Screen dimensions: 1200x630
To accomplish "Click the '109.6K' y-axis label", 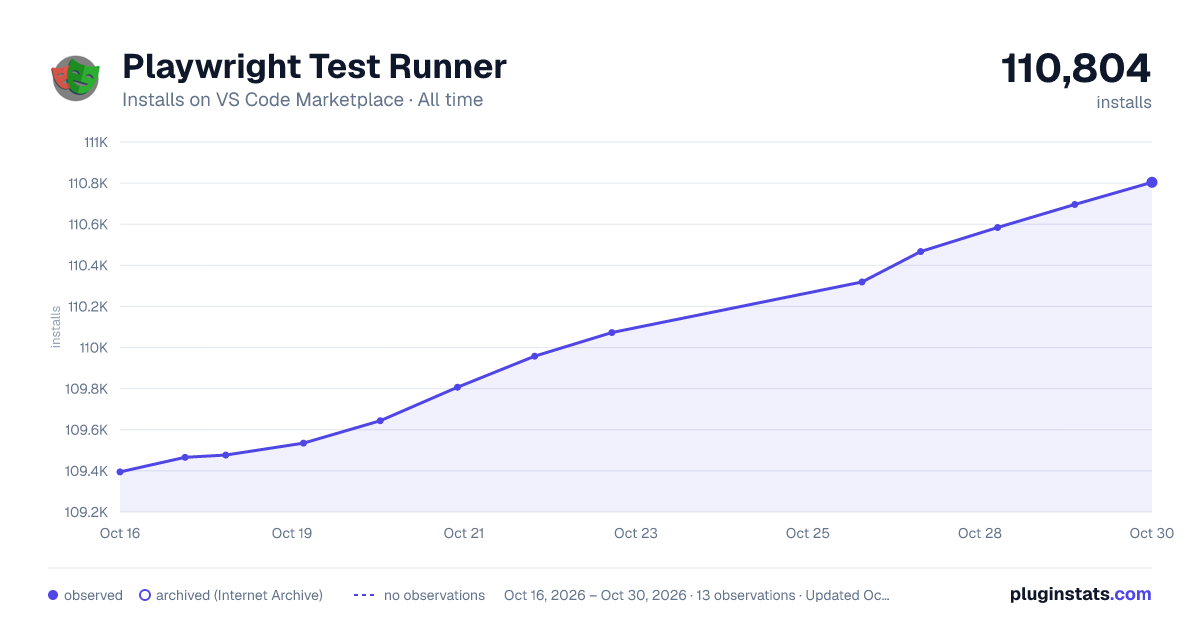I will (87, 430).
